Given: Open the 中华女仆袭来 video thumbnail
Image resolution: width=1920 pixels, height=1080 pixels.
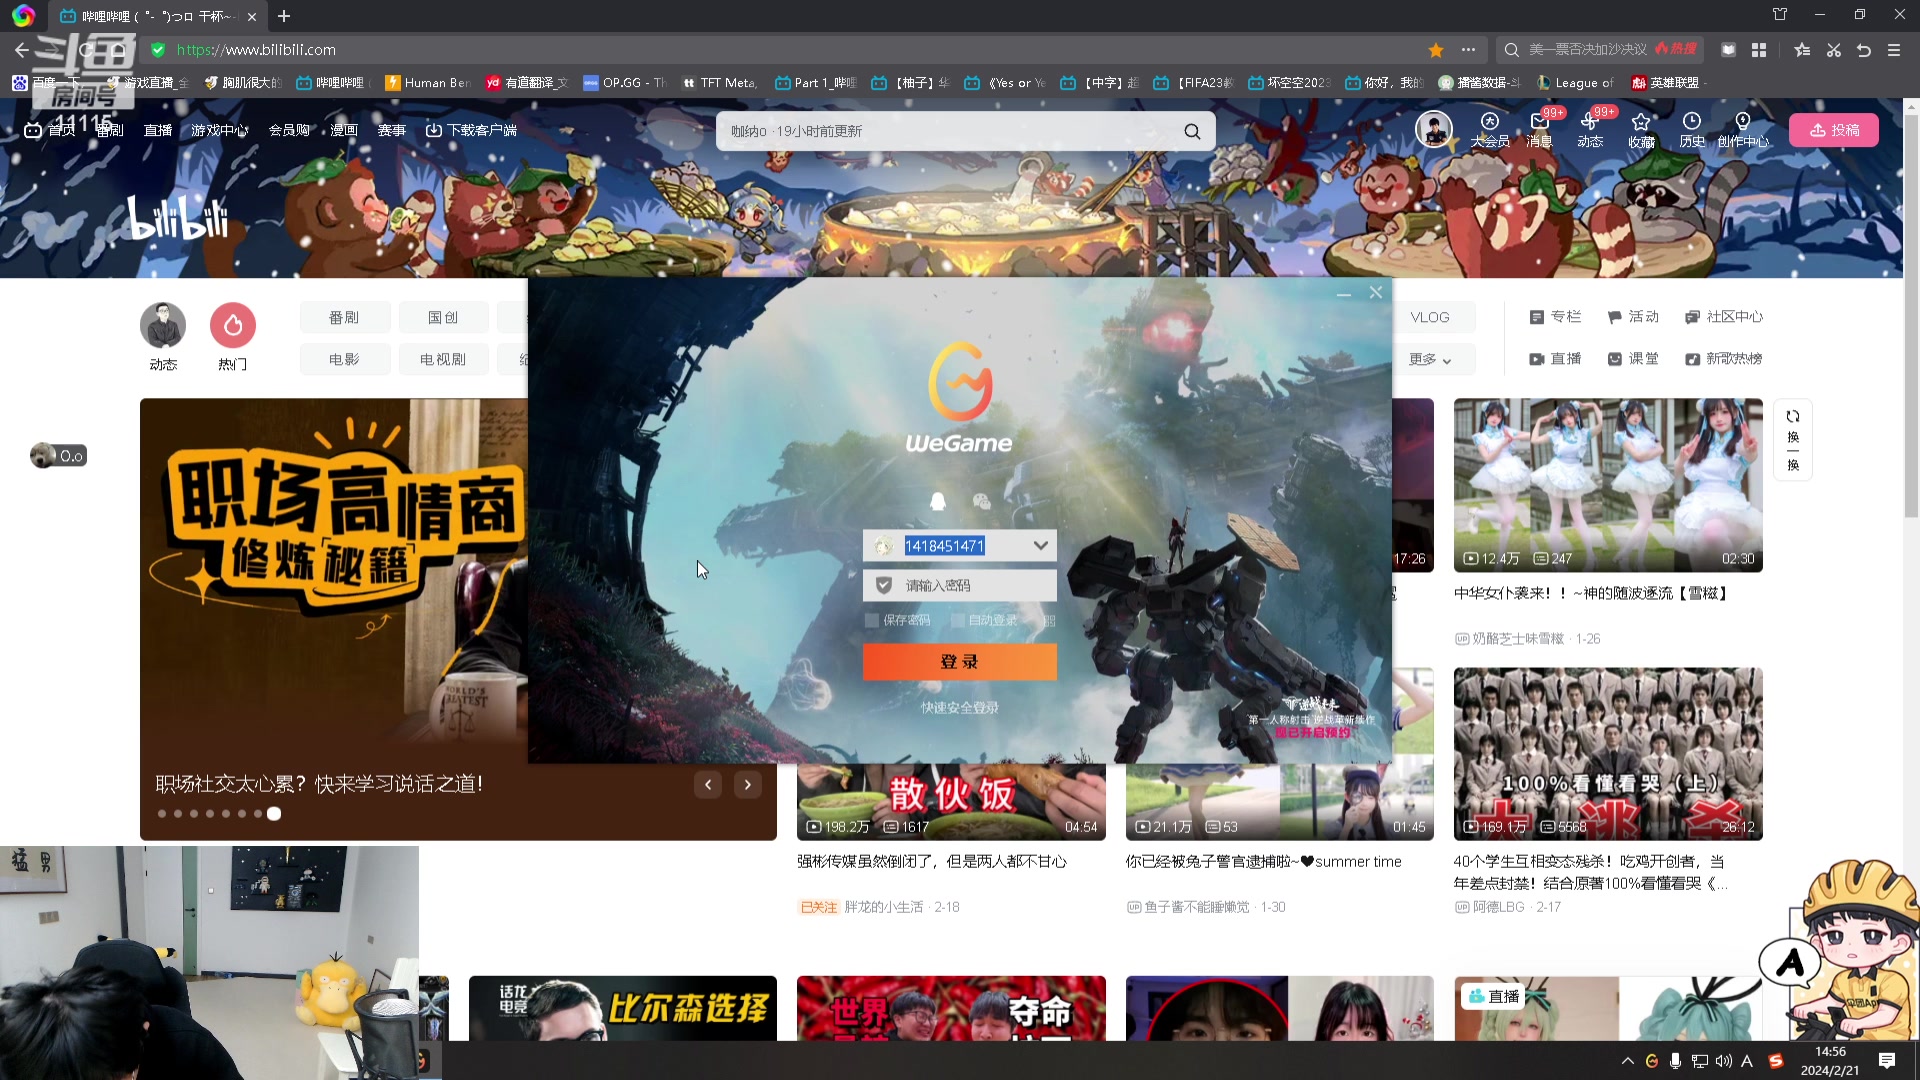Looking at the screenshot, I should point(1608,485).
